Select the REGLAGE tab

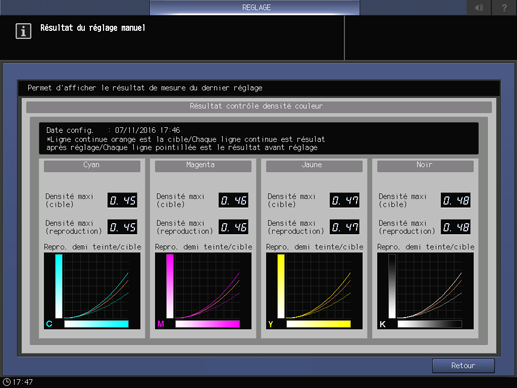[x=255, y=7]
